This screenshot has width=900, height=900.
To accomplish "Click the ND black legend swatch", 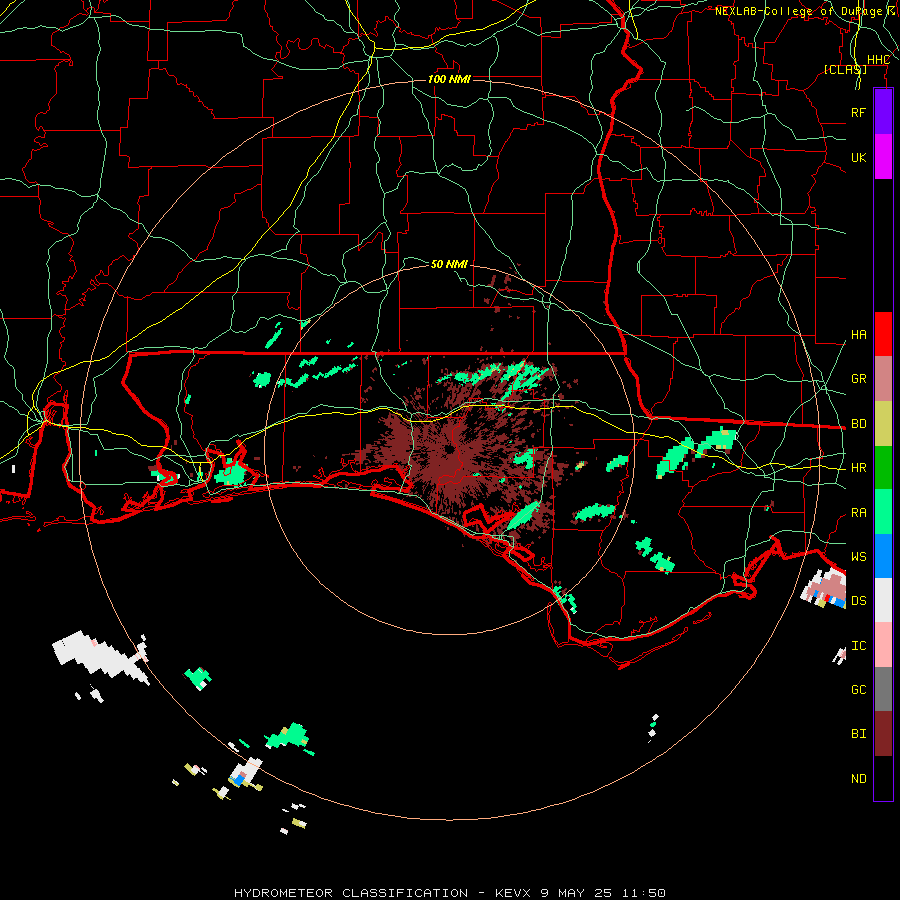I will (883, 778).
